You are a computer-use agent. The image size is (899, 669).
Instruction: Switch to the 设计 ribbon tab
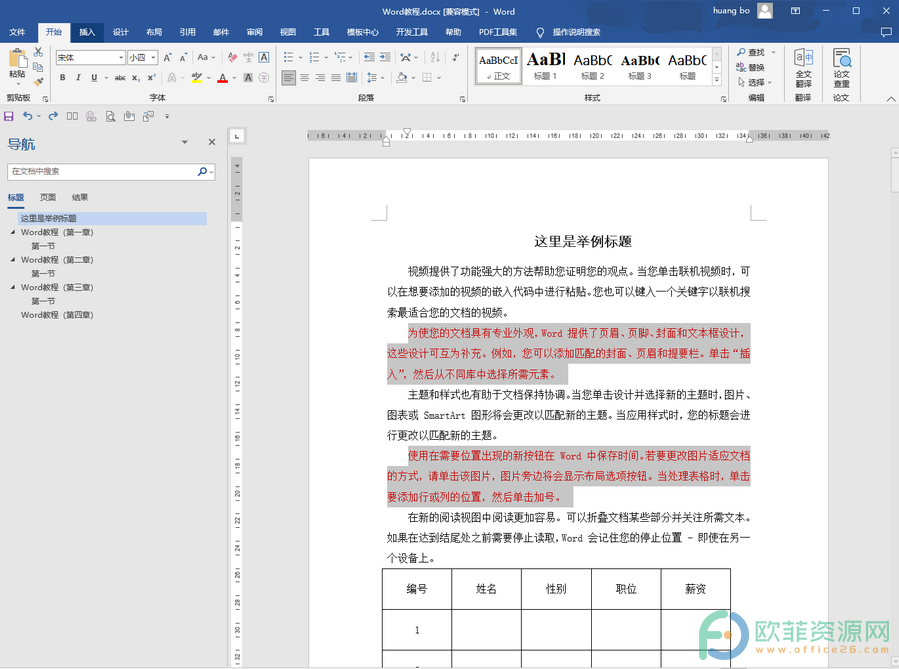point(120,32)
